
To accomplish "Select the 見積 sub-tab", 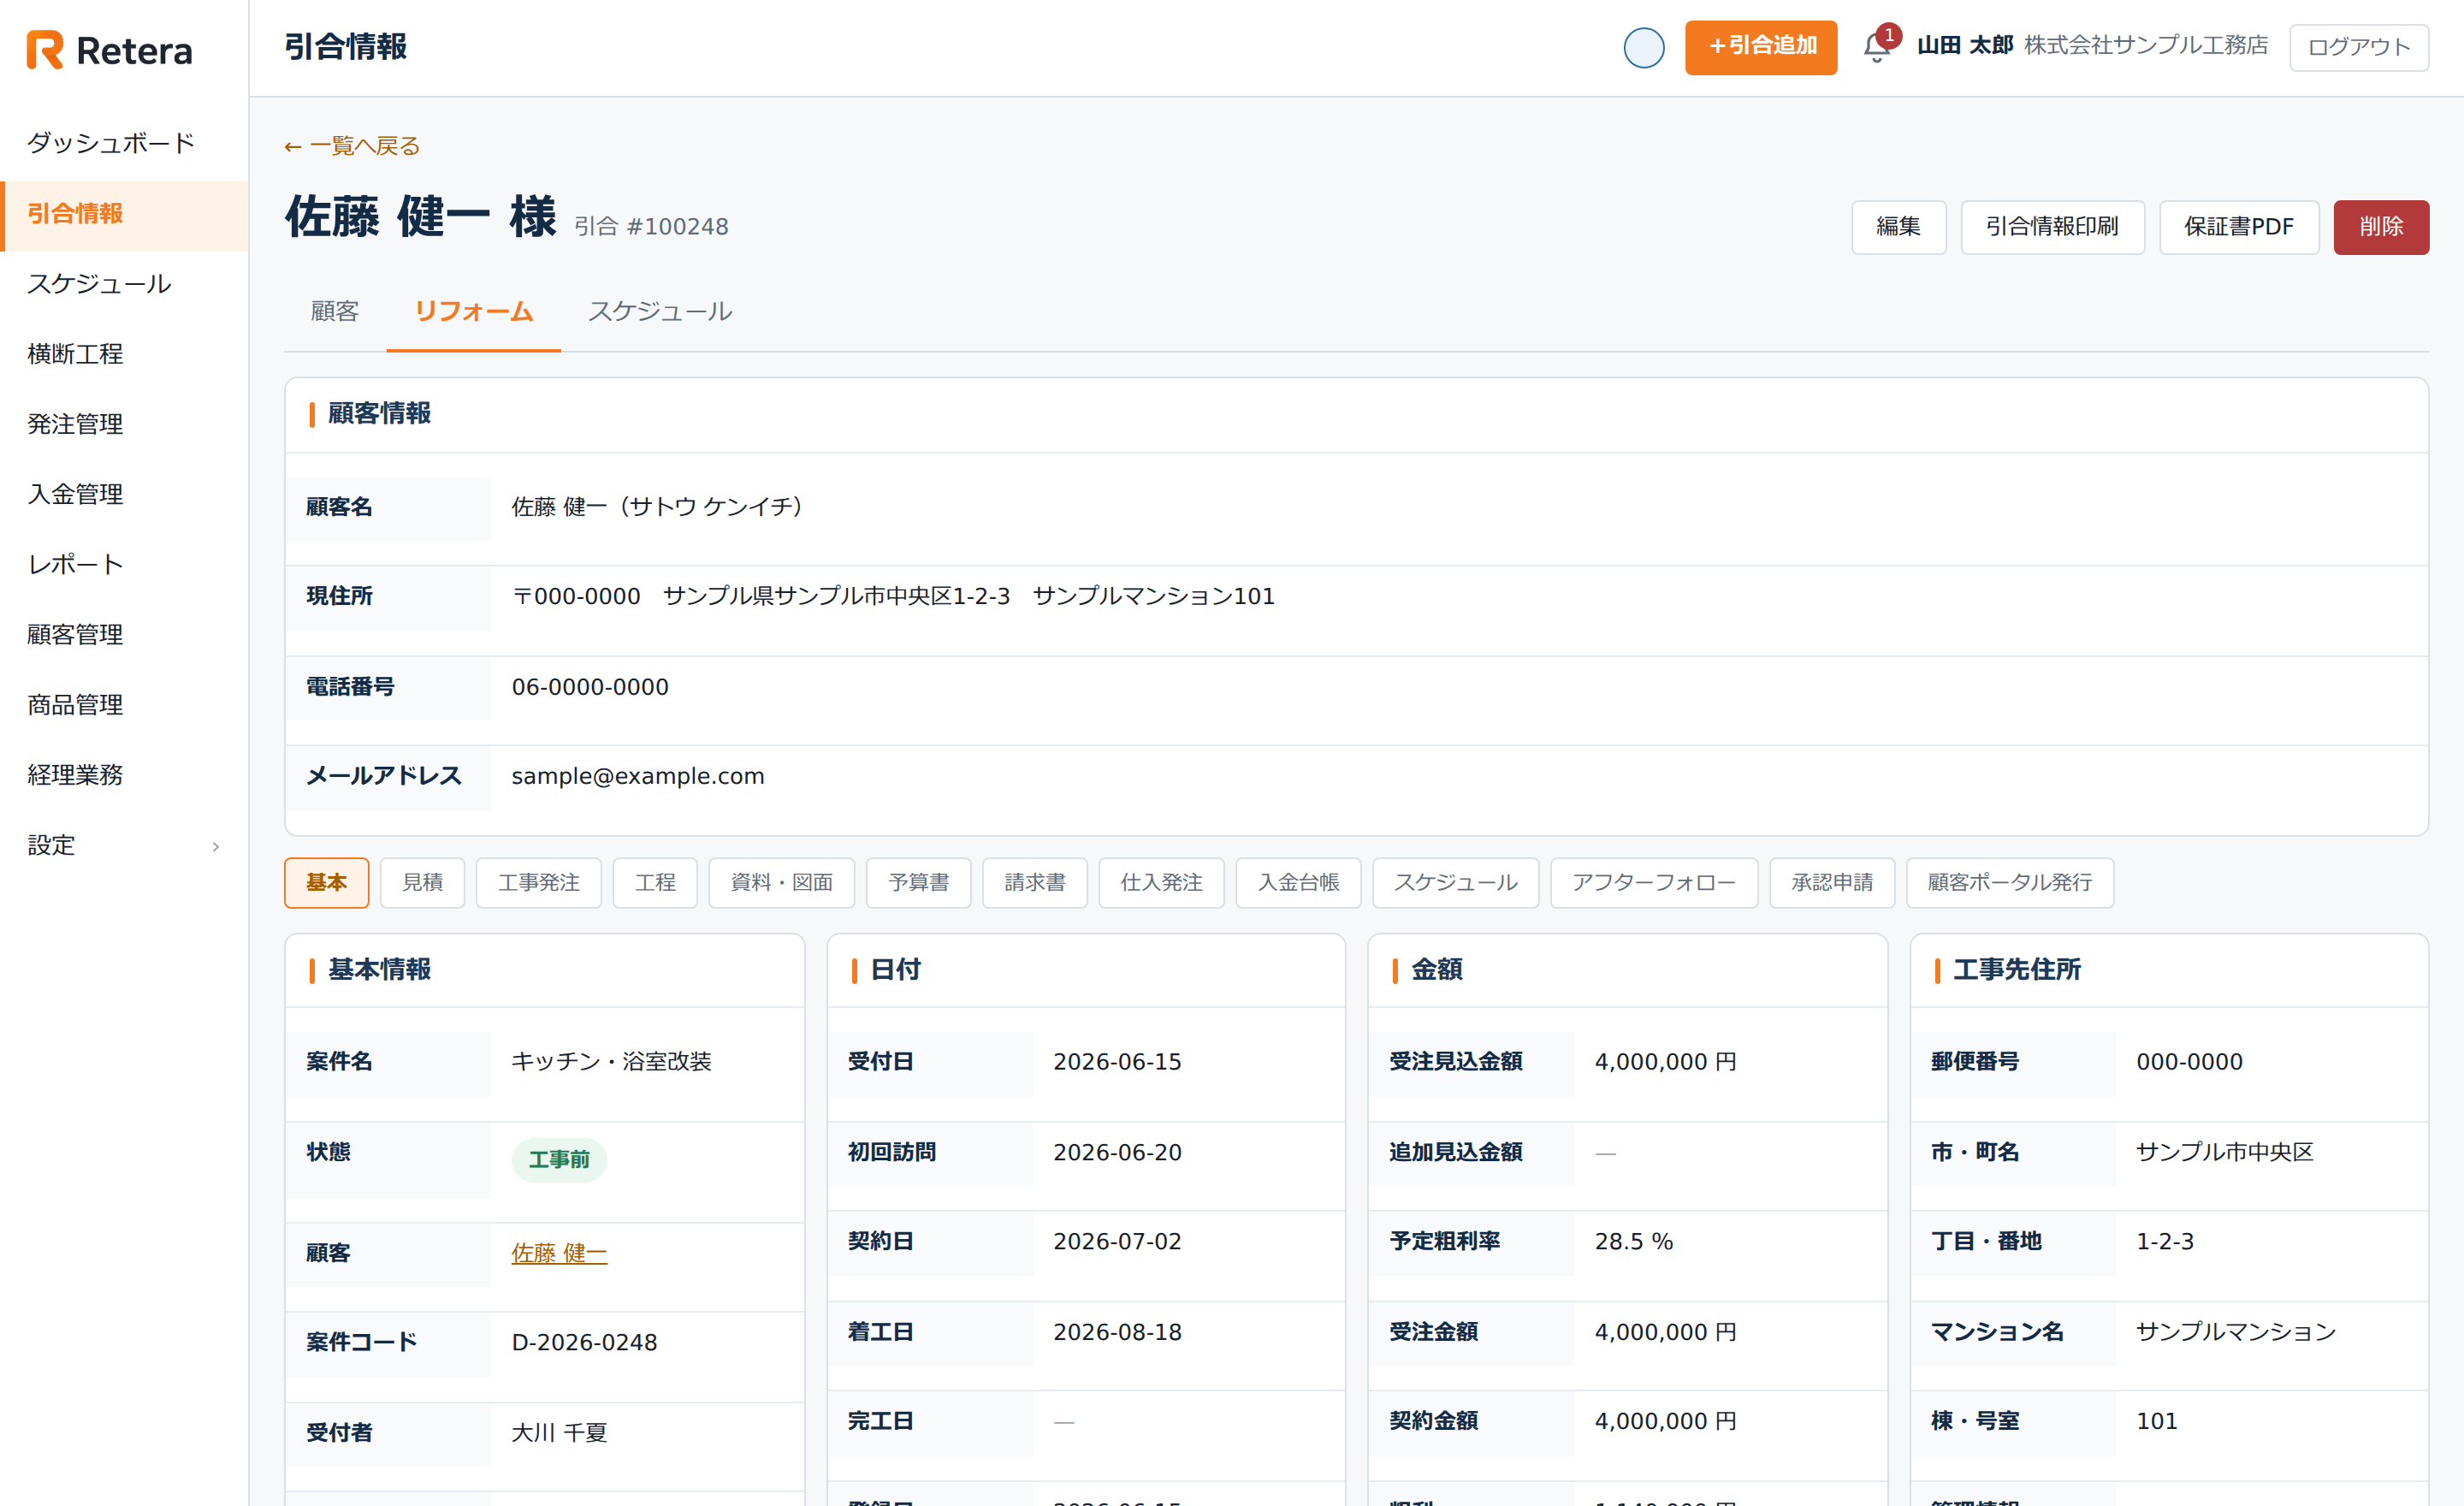I will click(422, 883).
